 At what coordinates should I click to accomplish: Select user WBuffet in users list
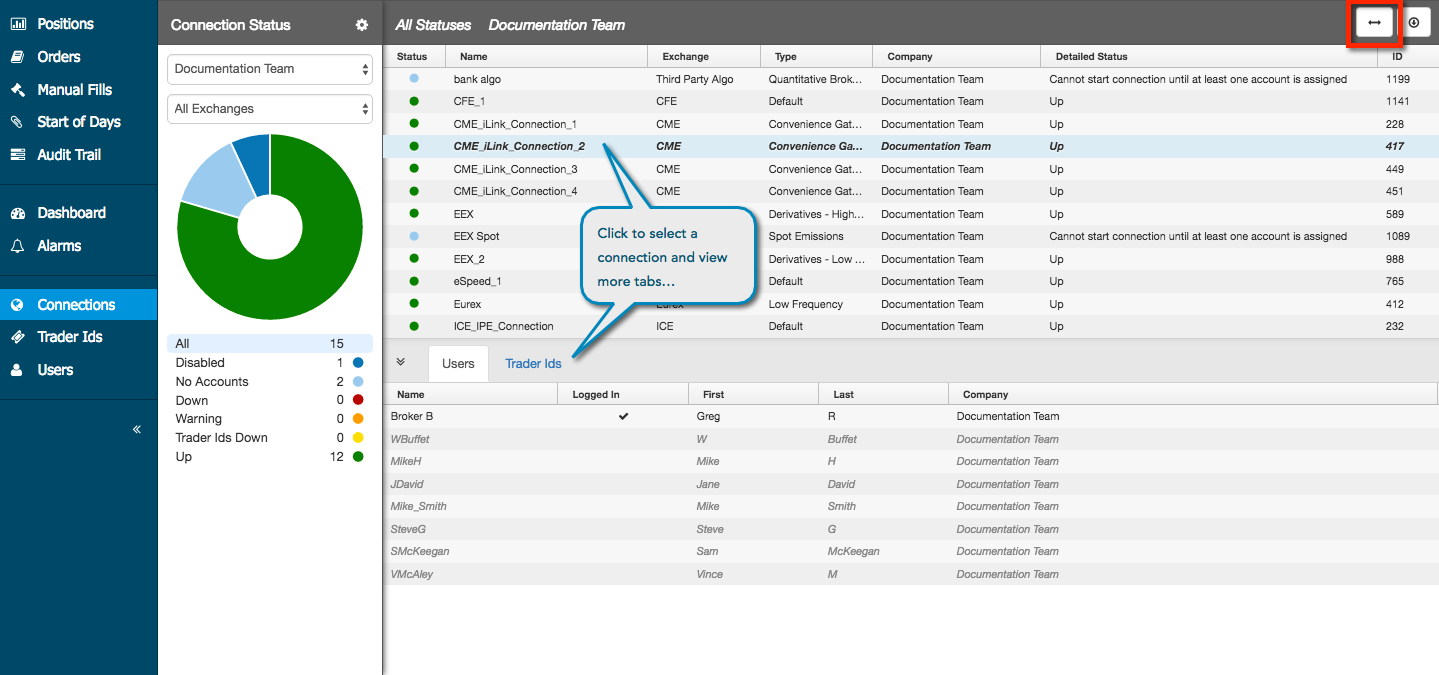tap(911, 439)
